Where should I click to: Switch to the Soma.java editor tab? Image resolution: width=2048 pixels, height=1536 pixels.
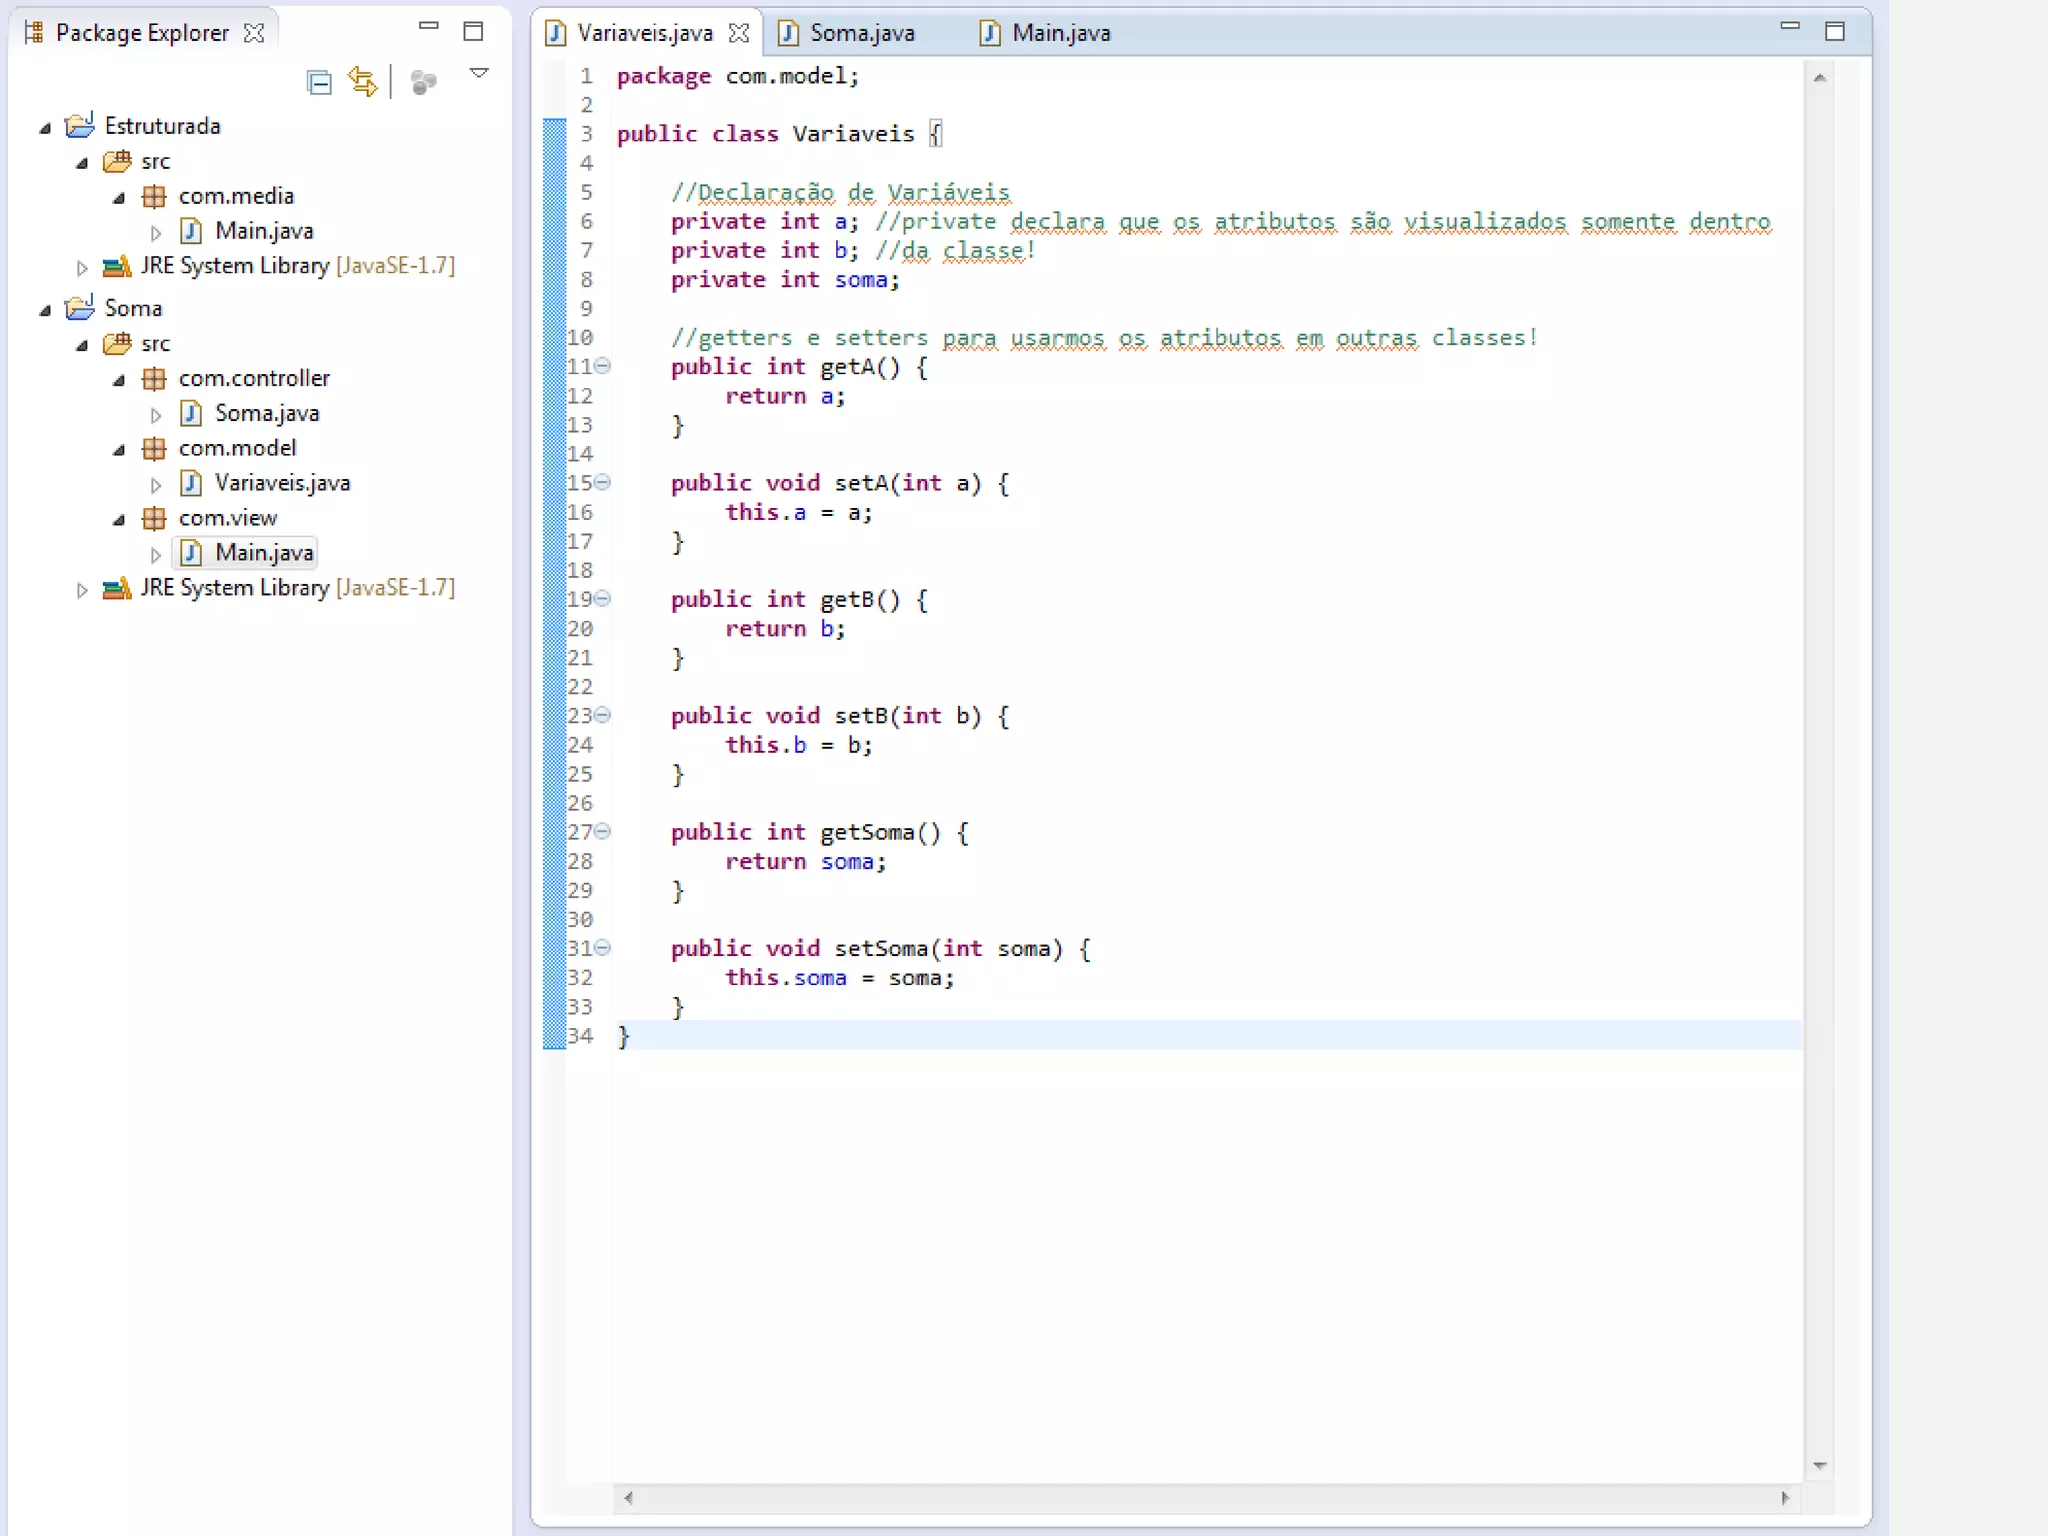click(861, 33)
